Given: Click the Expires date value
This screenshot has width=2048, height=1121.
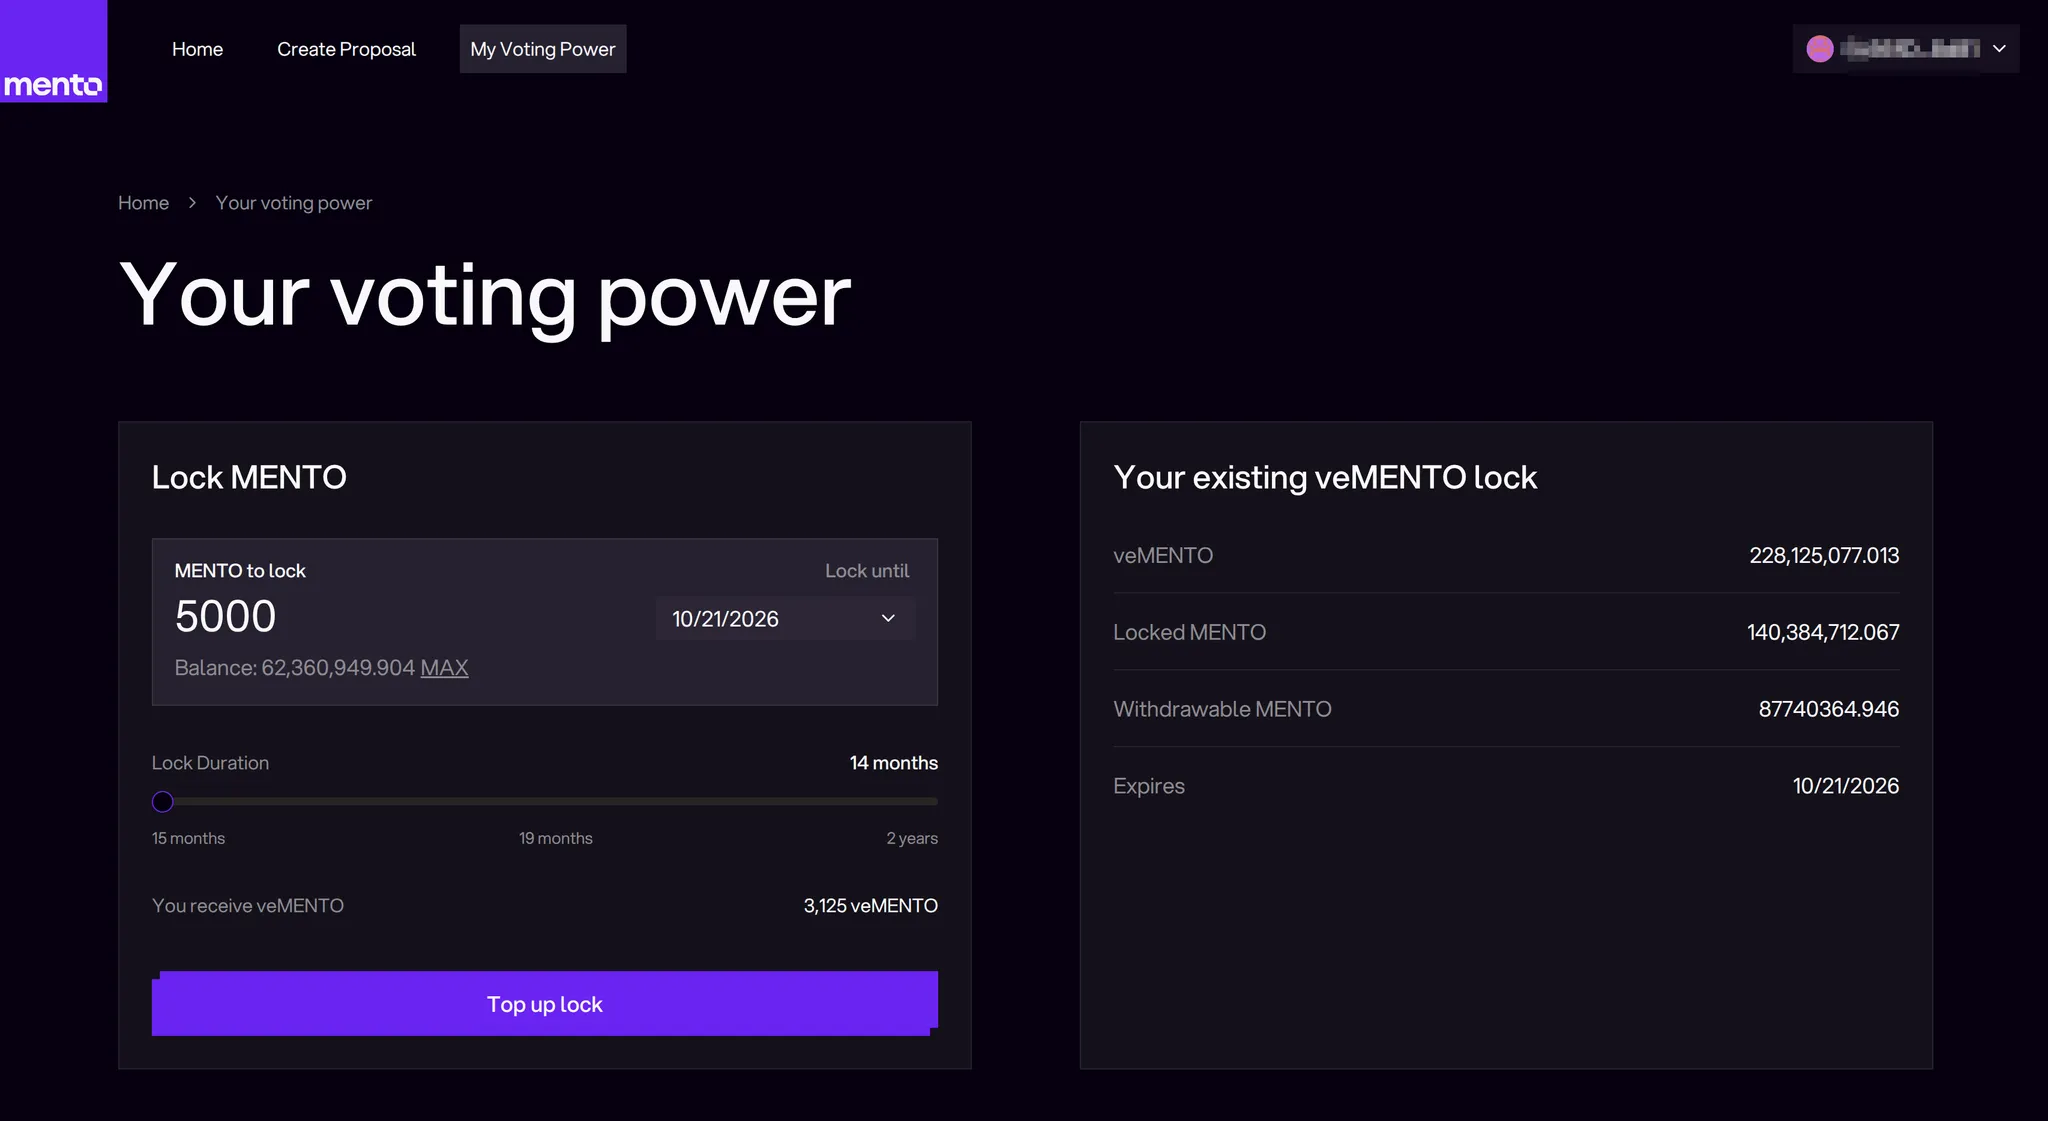Looking at the screenshot, I should click(x=1845, y=786).
